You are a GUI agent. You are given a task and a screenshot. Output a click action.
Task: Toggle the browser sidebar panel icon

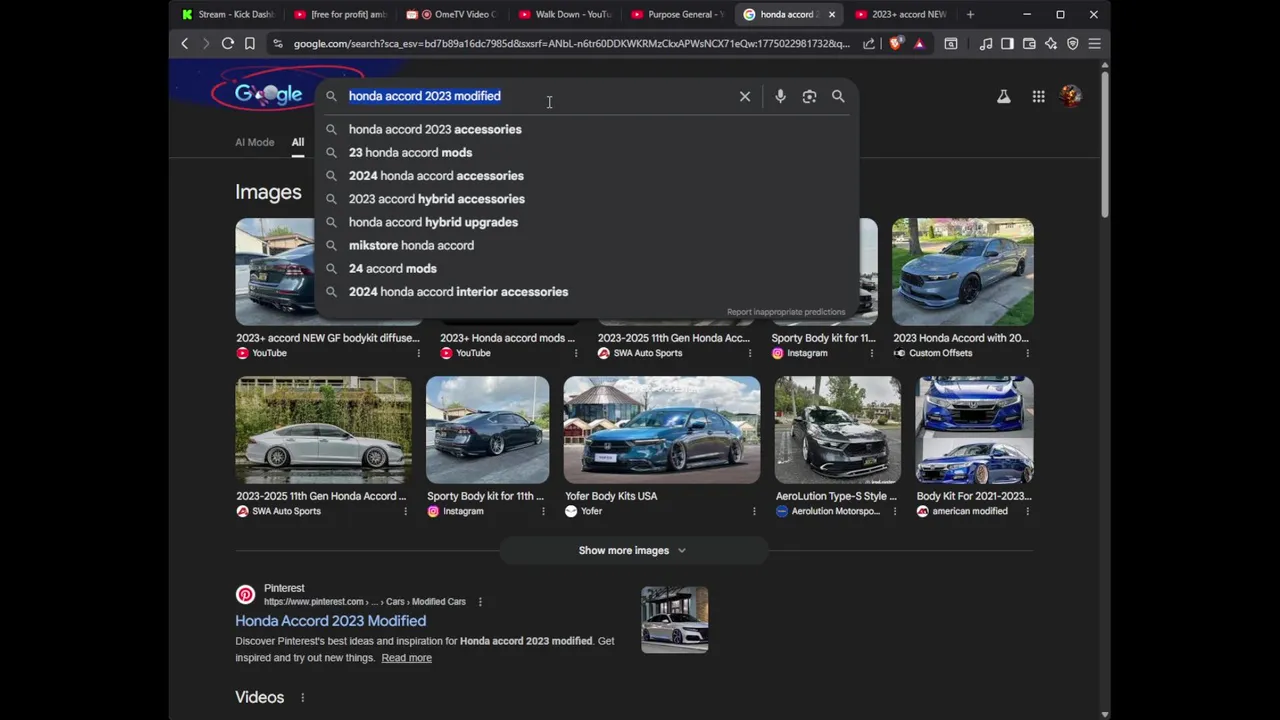tap(1007, 44)
